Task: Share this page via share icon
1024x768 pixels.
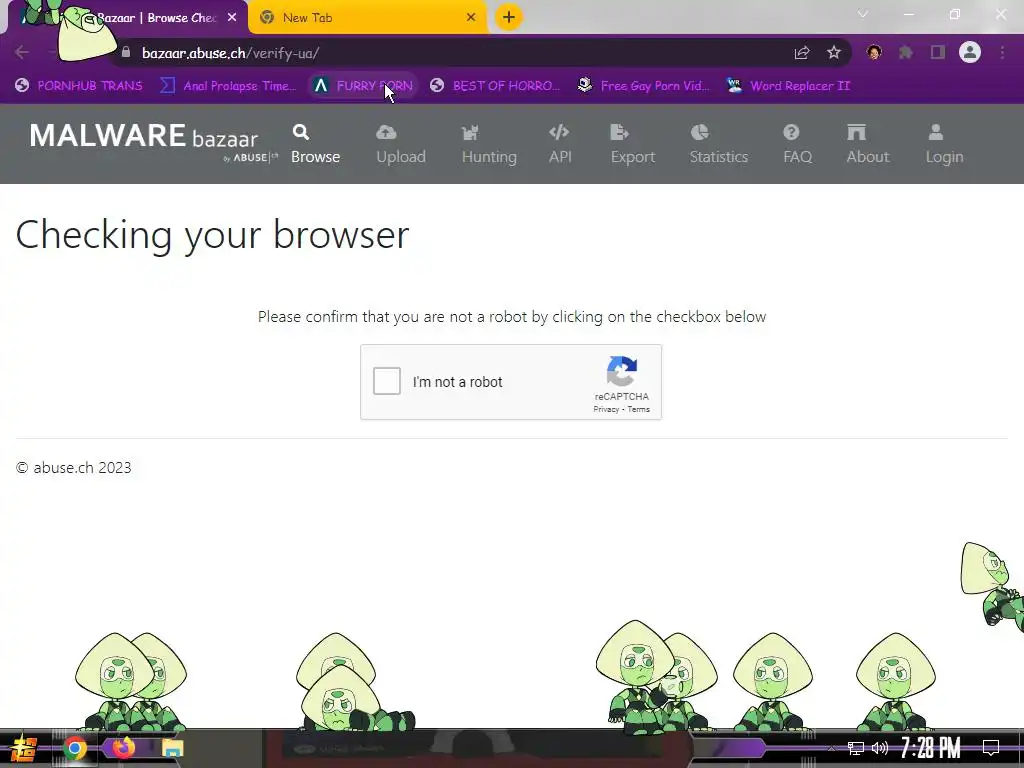Action: pos(802,53)
